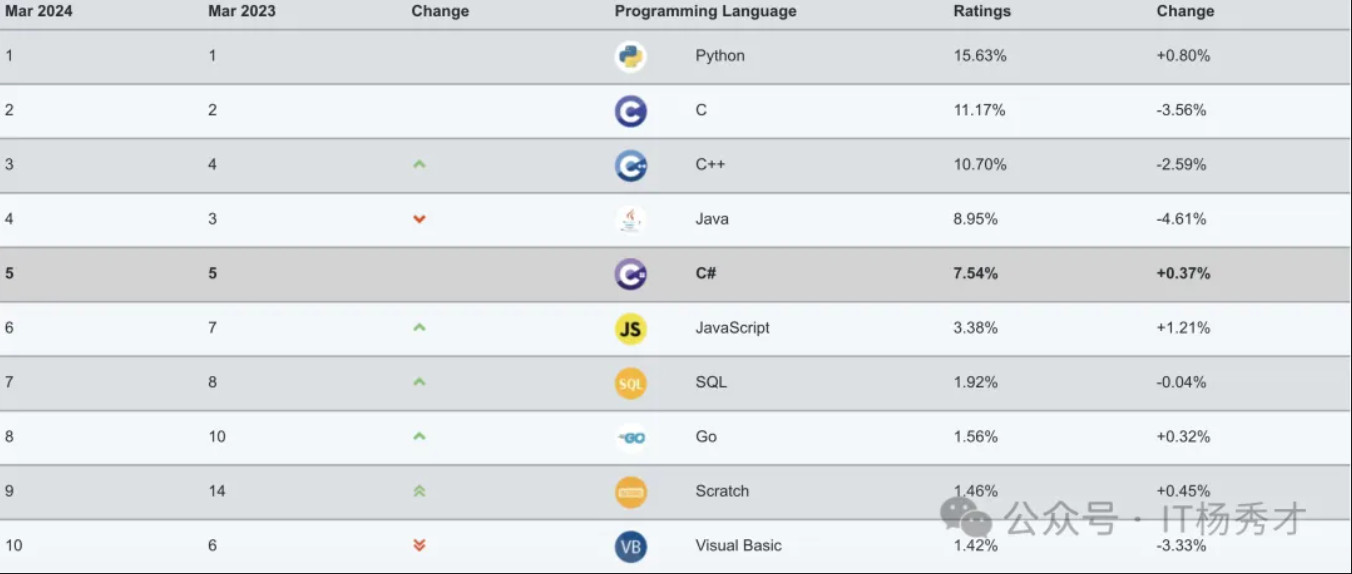Image resolution: width=1352 pixels, height=574 pixels.
Task: Click the orange Scratch logo icon
Action: tap(630, 492)
